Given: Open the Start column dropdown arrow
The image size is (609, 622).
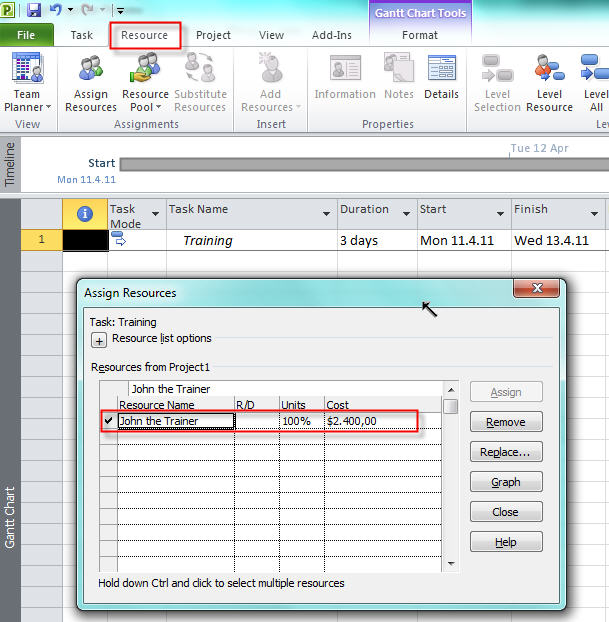Looking at the screenshot, I should pyautogui.click(x=497, y=214).
